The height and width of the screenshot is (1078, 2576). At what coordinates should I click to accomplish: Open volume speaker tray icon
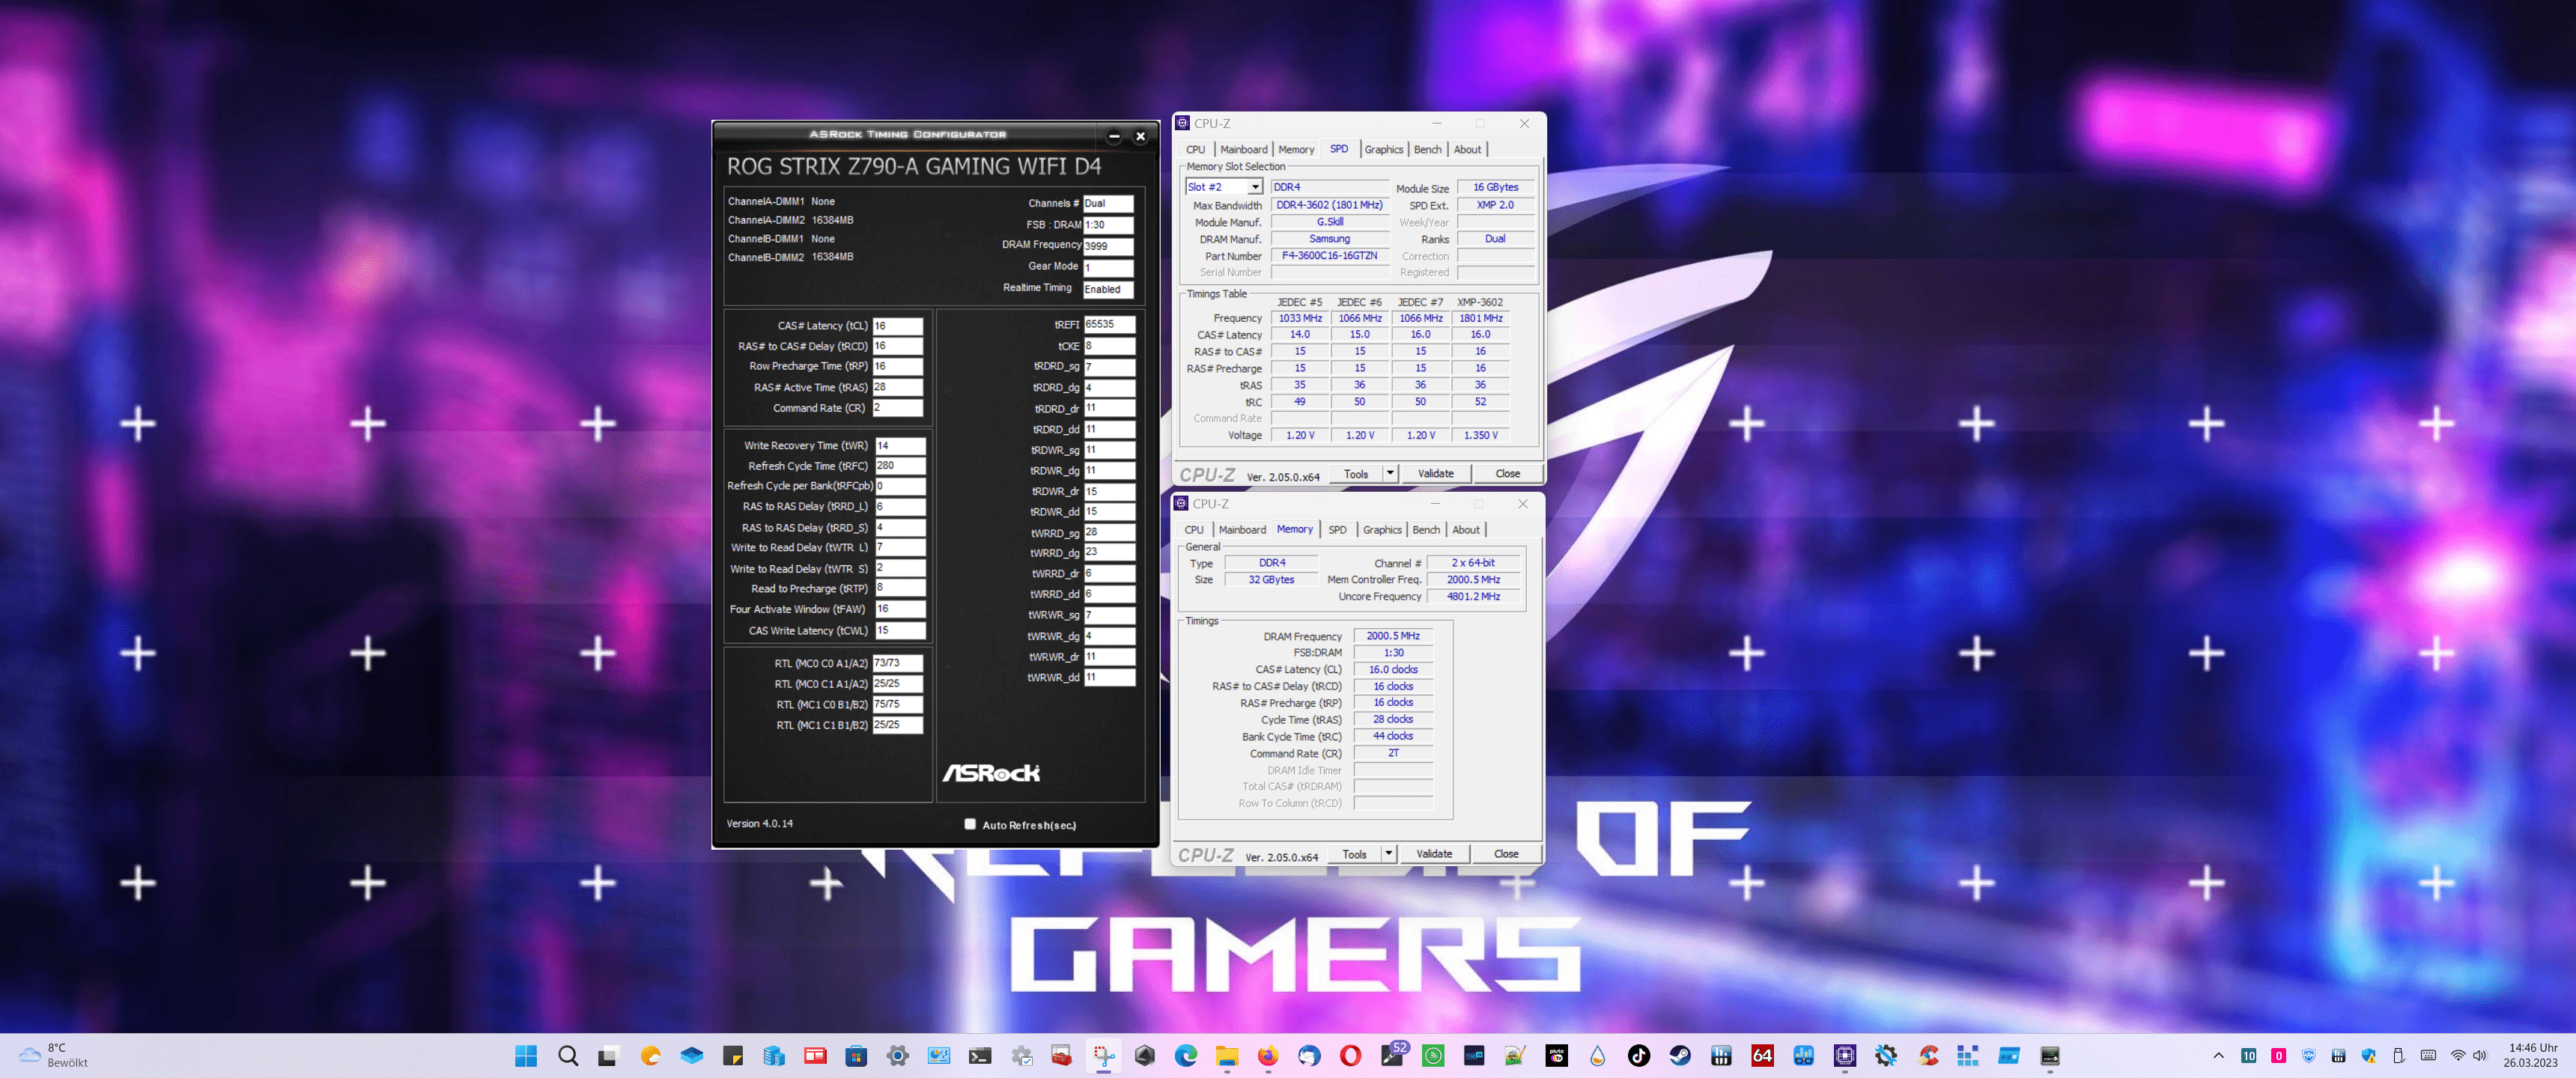coord(2480,1056)
